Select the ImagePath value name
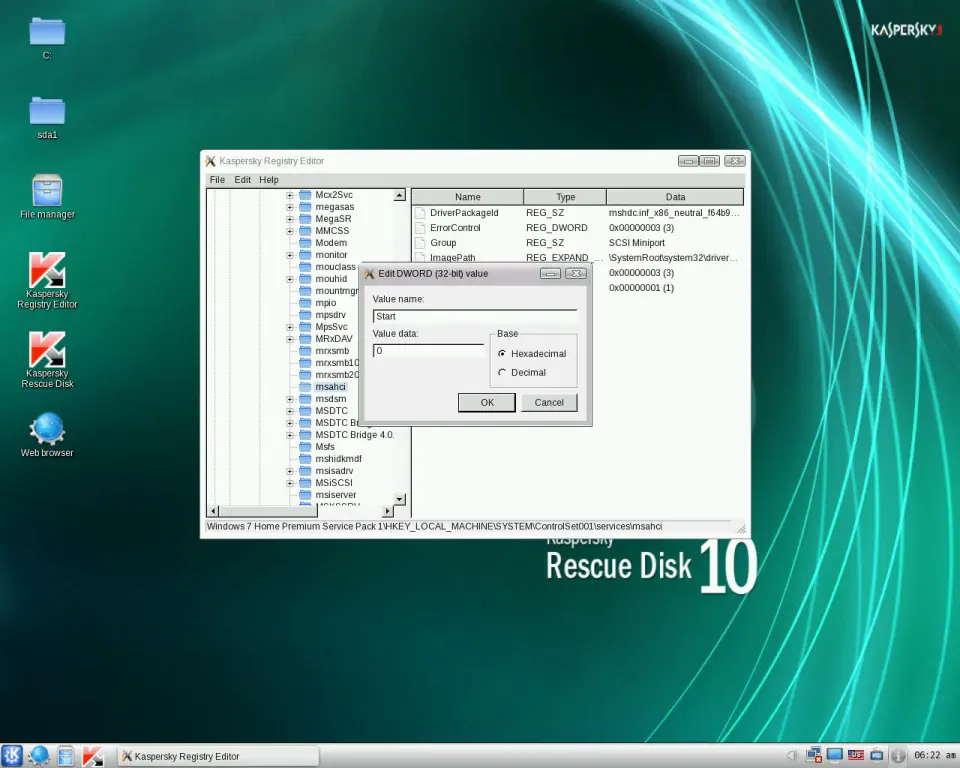960x768 pixels. click(452, 258)
